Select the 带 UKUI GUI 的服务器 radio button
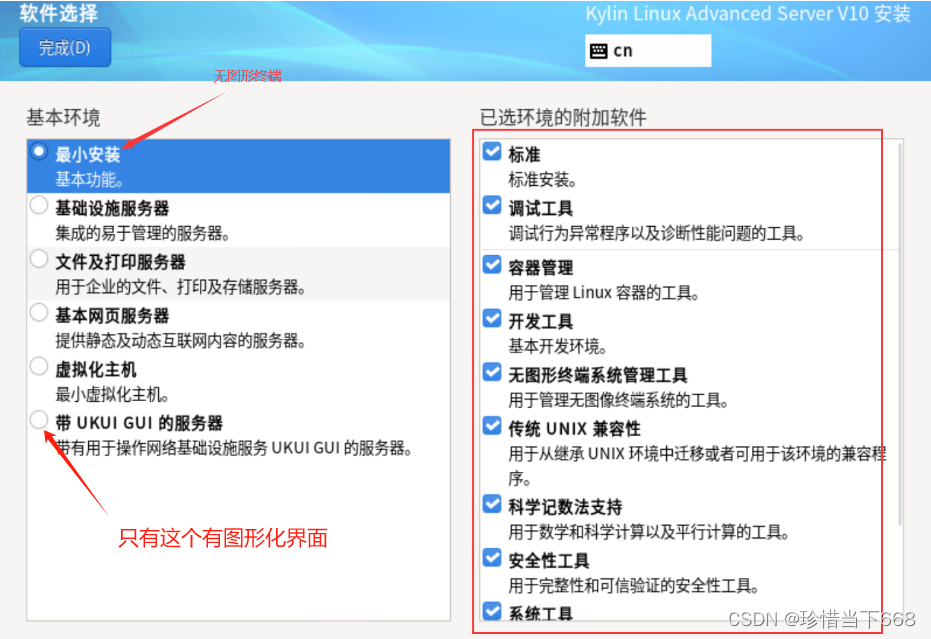 click(39, 419)
